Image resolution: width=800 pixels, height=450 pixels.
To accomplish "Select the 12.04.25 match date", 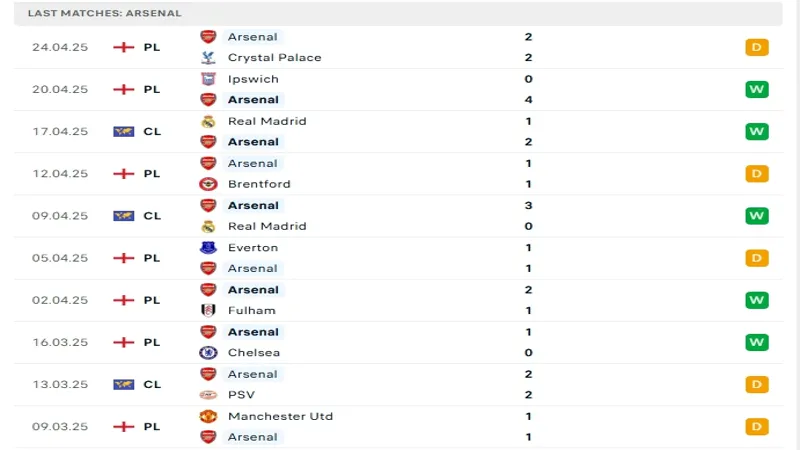I will point(60,173).
